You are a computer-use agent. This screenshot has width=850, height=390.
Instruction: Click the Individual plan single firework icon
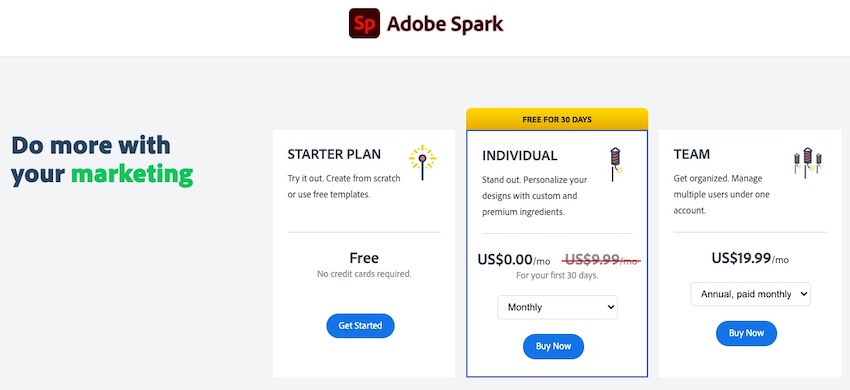pos(615,164)
